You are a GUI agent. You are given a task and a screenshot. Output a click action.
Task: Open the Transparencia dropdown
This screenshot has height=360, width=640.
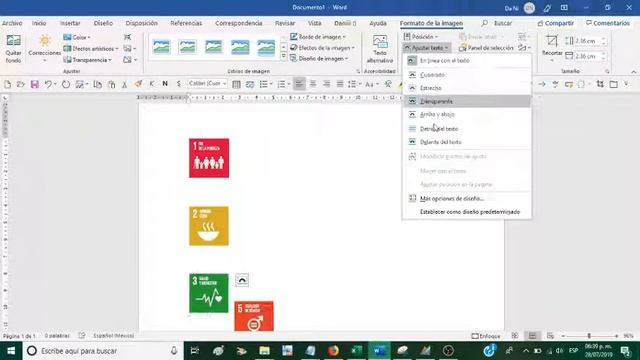click(x=87, y=60)
